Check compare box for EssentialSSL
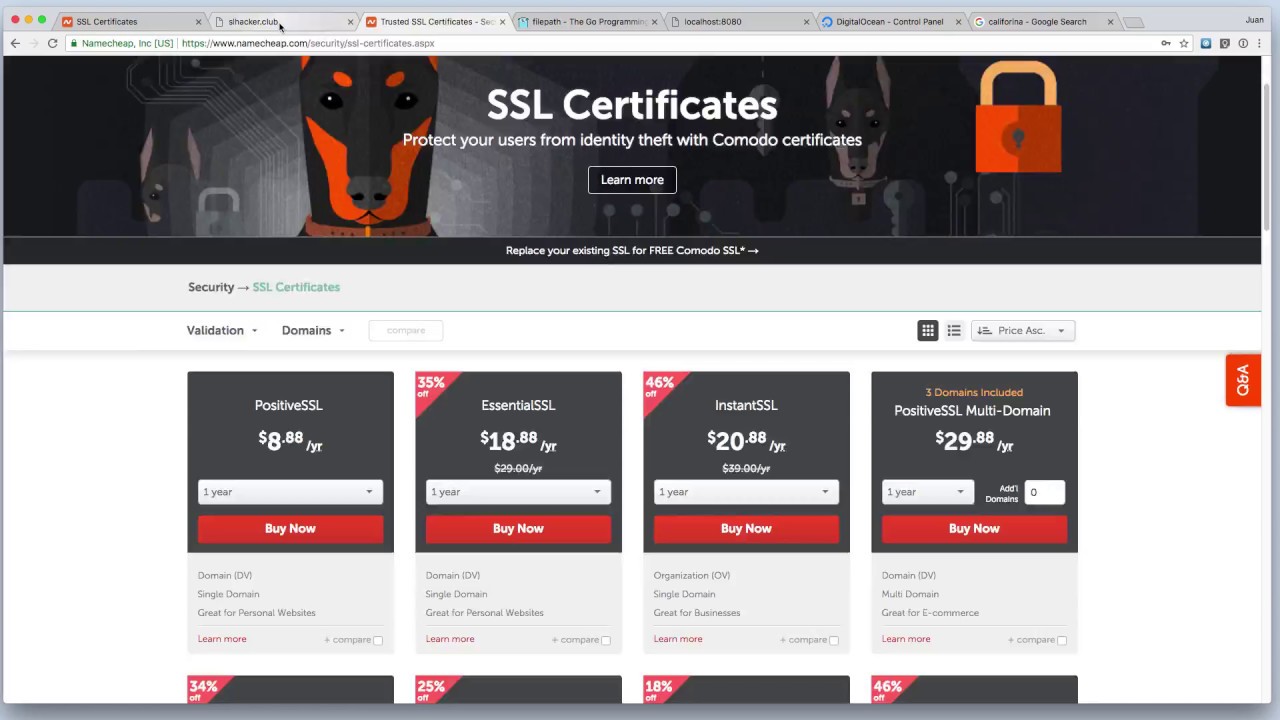The width and height of the screenshot is (1280, 720). [x=606, y=640]
